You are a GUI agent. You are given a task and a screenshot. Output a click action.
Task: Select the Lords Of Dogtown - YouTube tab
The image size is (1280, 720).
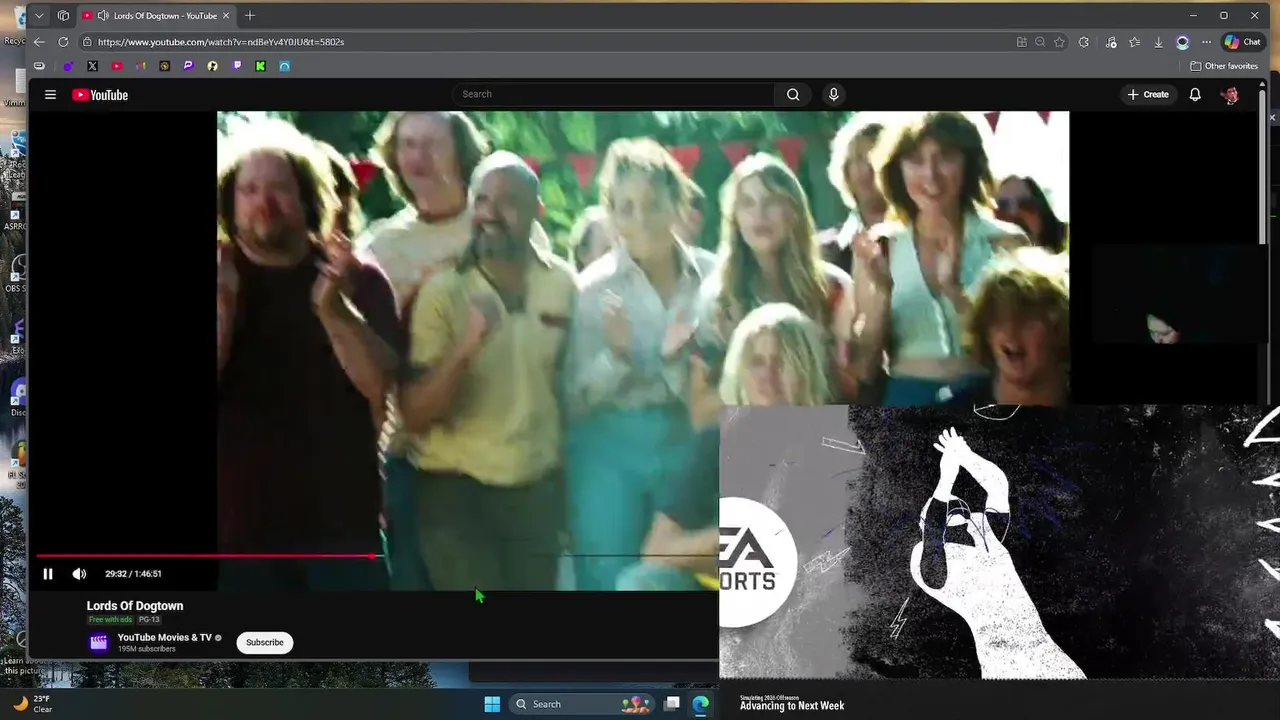[156, 16]
